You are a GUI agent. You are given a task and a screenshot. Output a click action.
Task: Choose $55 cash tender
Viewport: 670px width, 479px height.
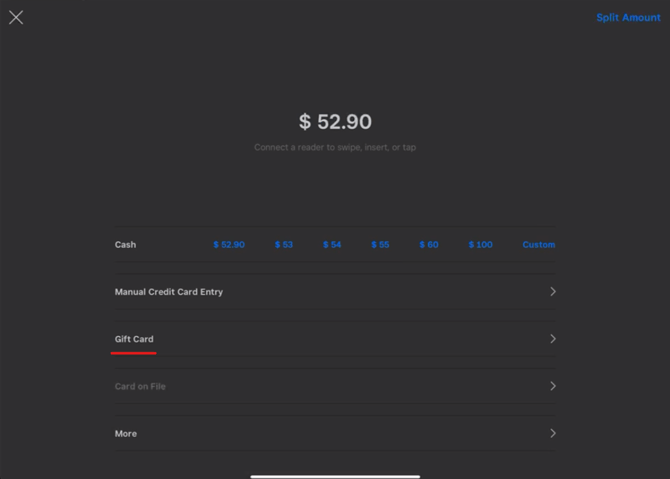pos(380,245)
